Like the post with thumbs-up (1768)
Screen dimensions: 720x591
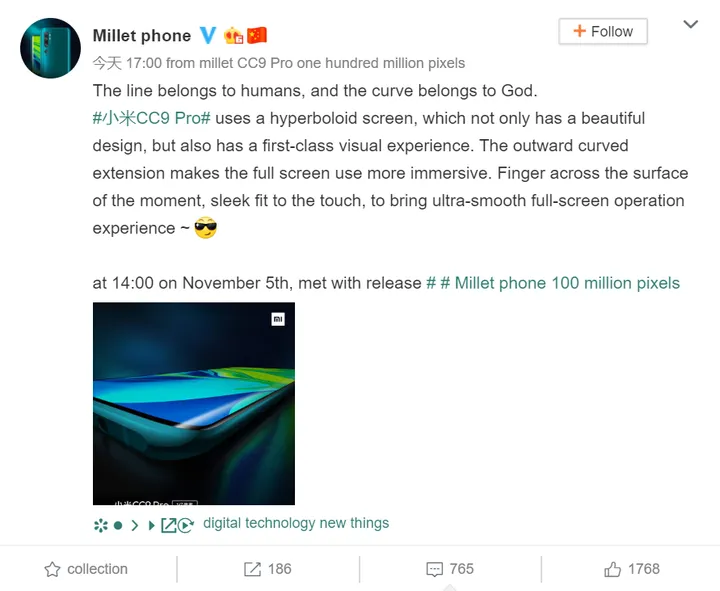[632, 569]
